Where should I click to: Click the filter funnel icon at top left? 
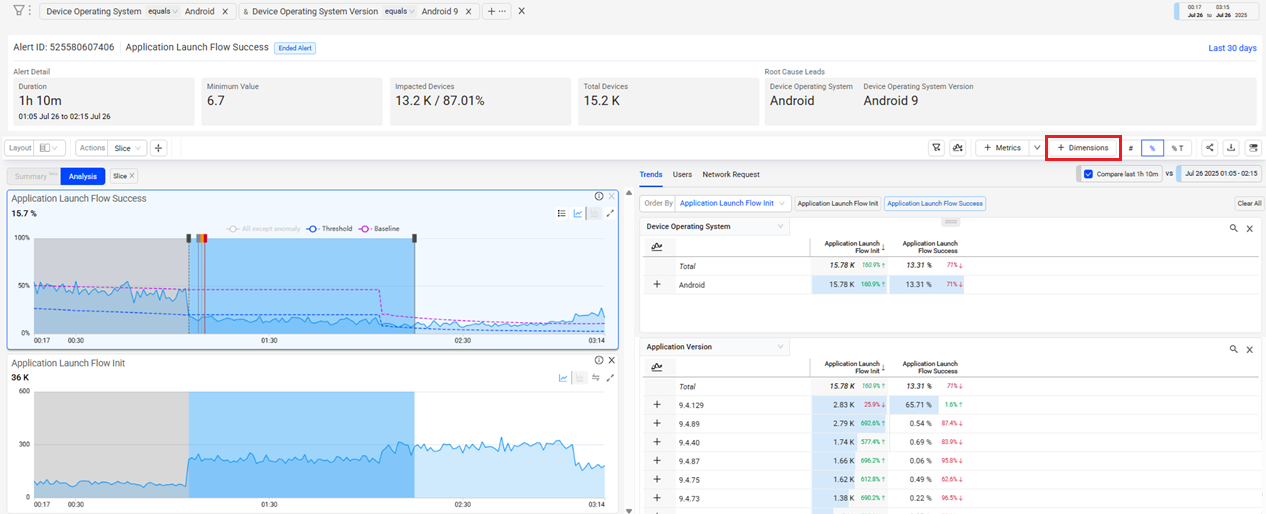18,11
